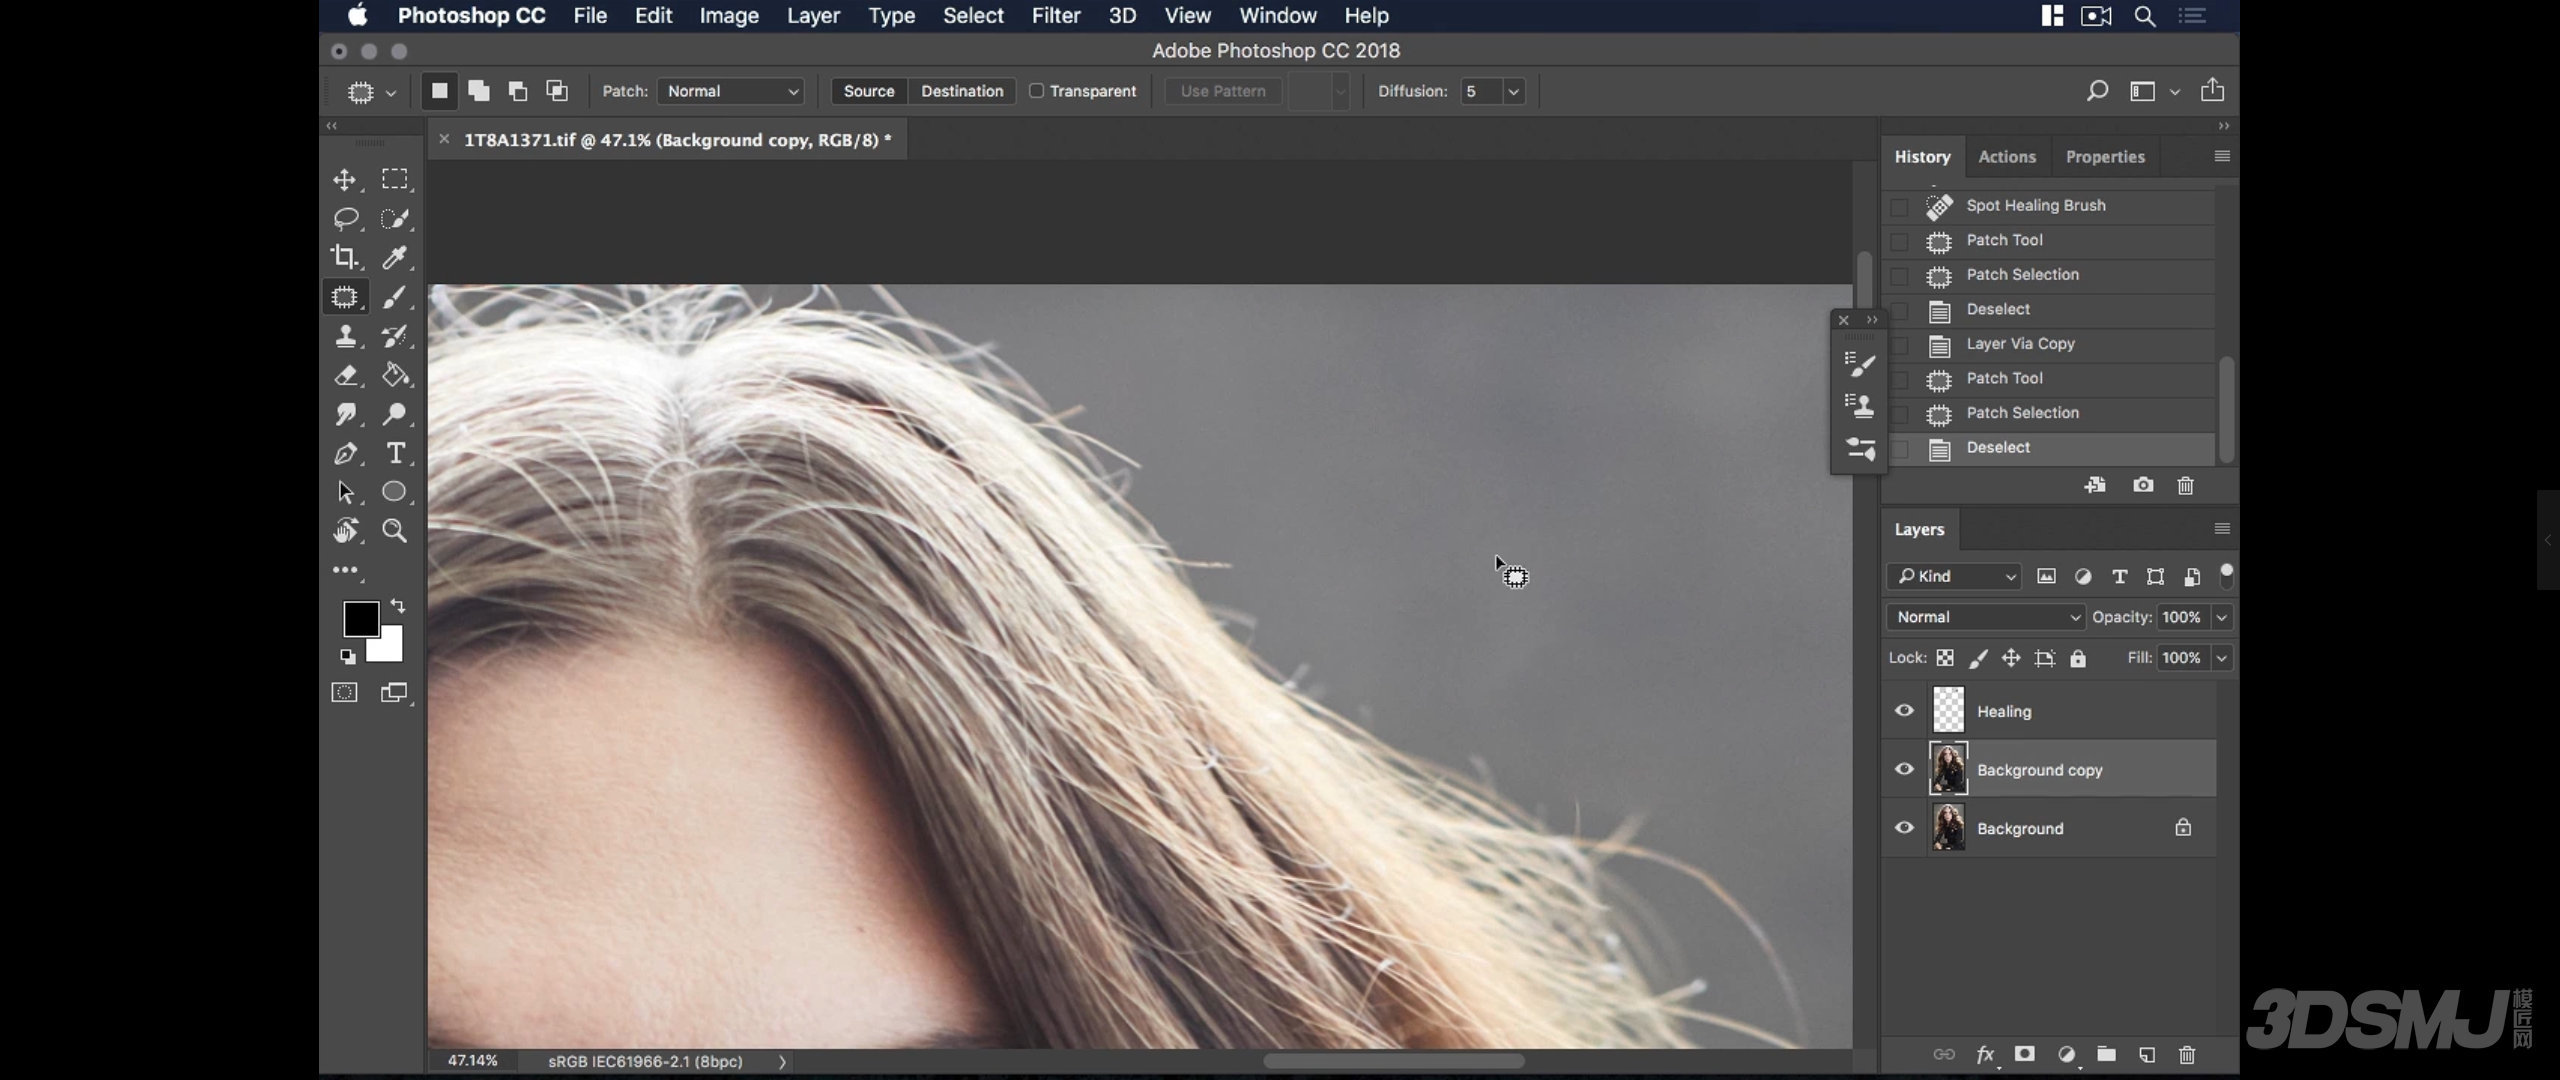Hide the Background copy layer
Viewport: 2560px width, 1080px height.
(x=1904, y=769)
